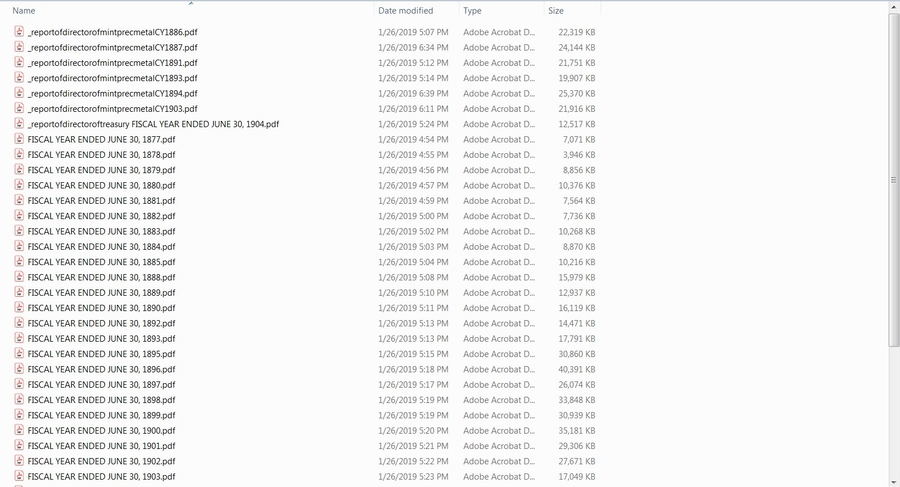Sort by the Date modified column
Viewport: 900px width, 487px height.
click(405, 11)
